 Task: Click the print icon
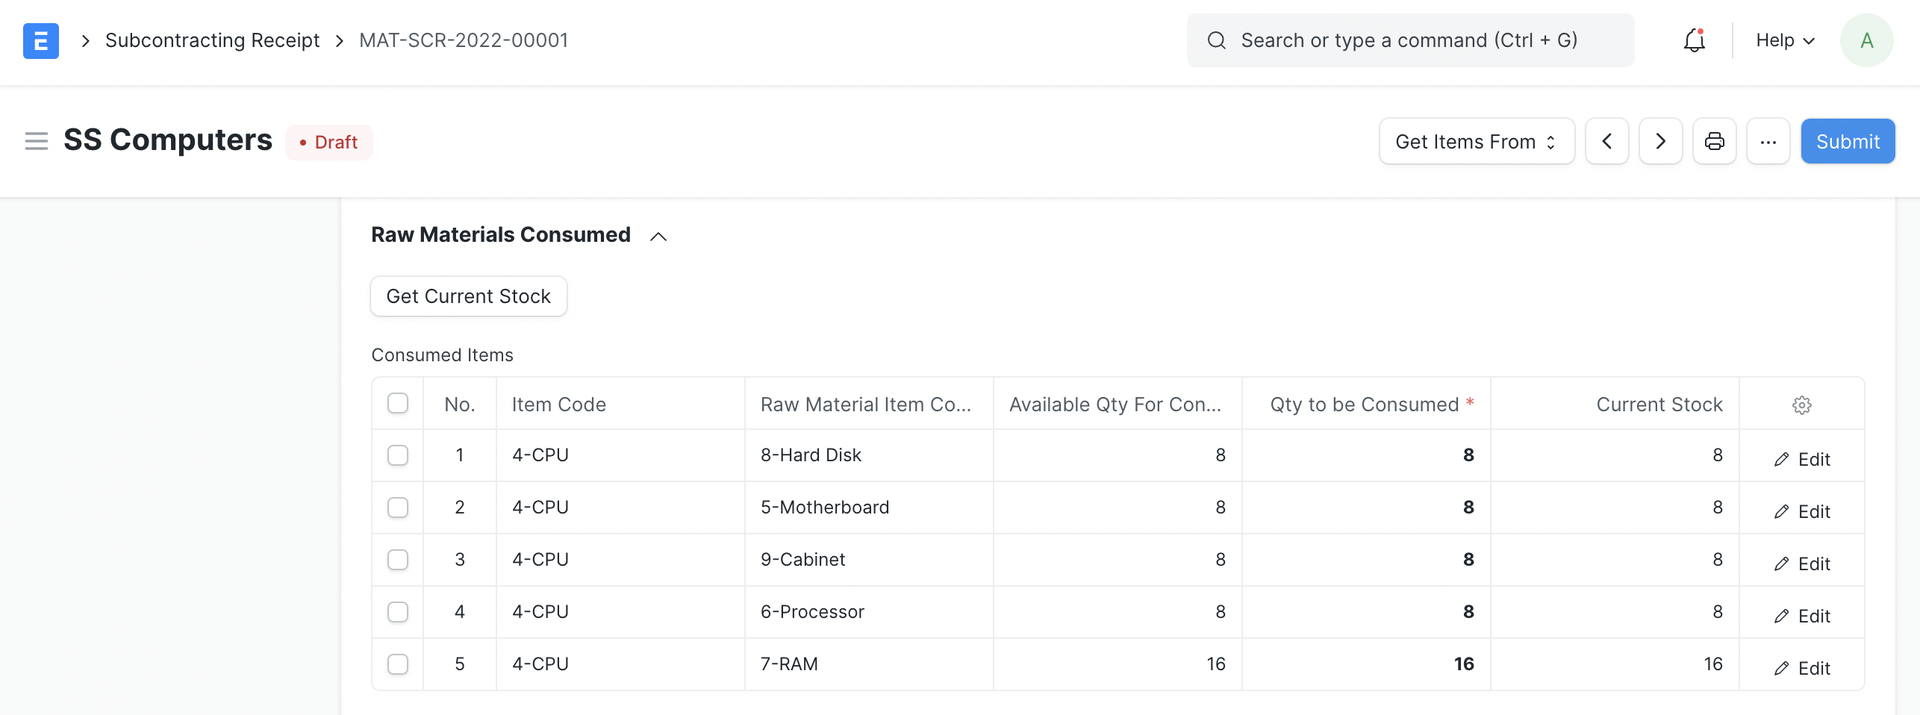point(1714,141)
